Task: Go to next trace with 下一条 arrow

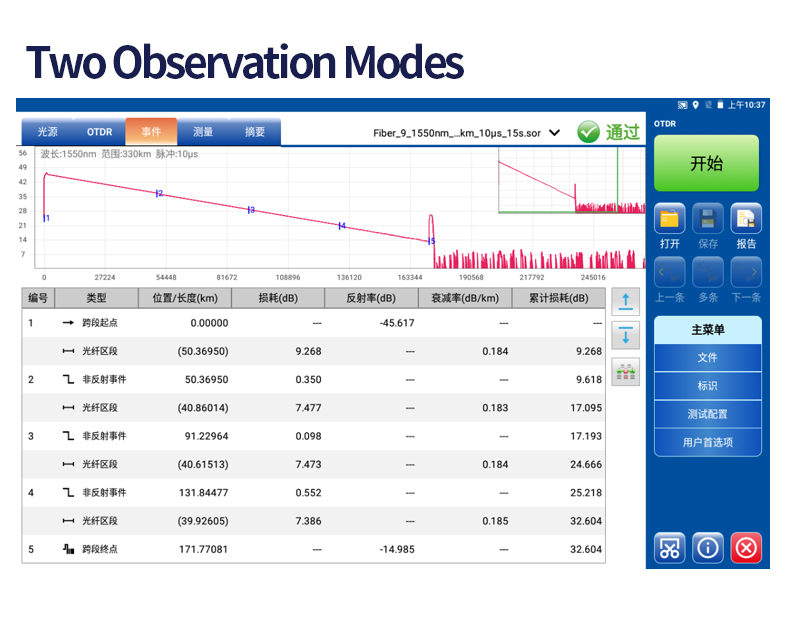Action: click(x=746, y=272)
